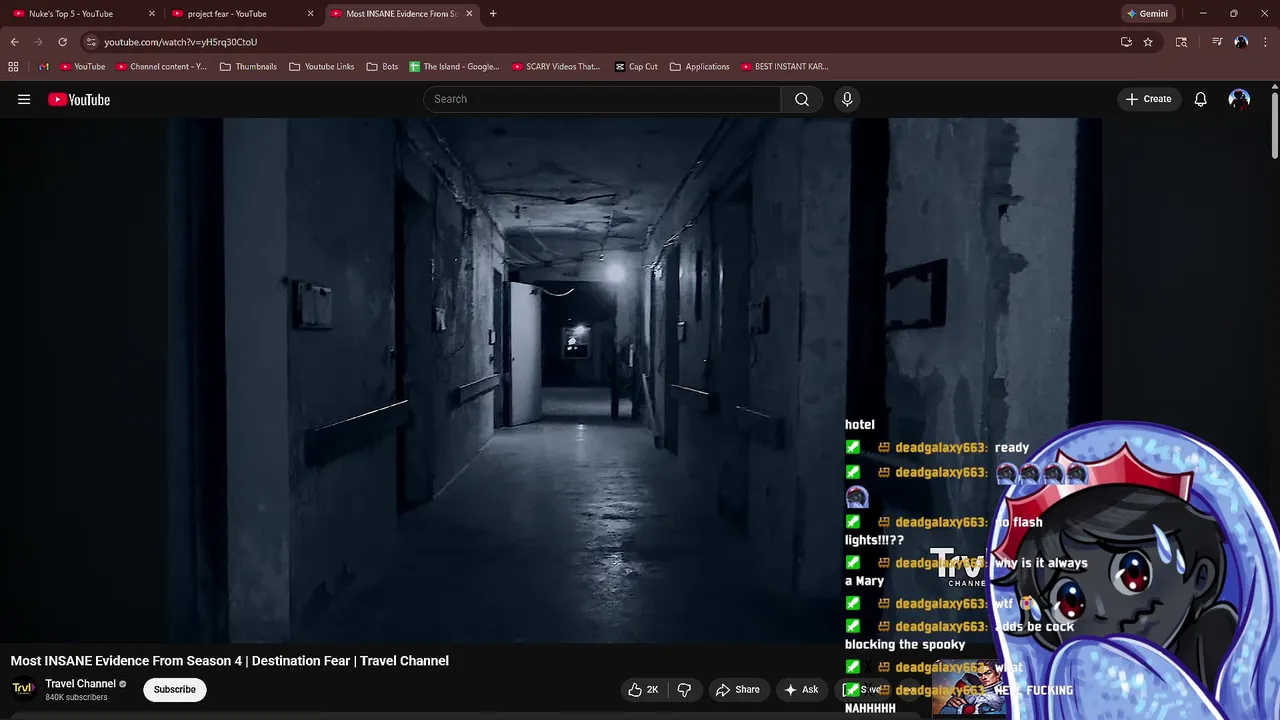Open the SCARY Videos That bookmark
The image size is (1280, 720).
coord(556,67)
